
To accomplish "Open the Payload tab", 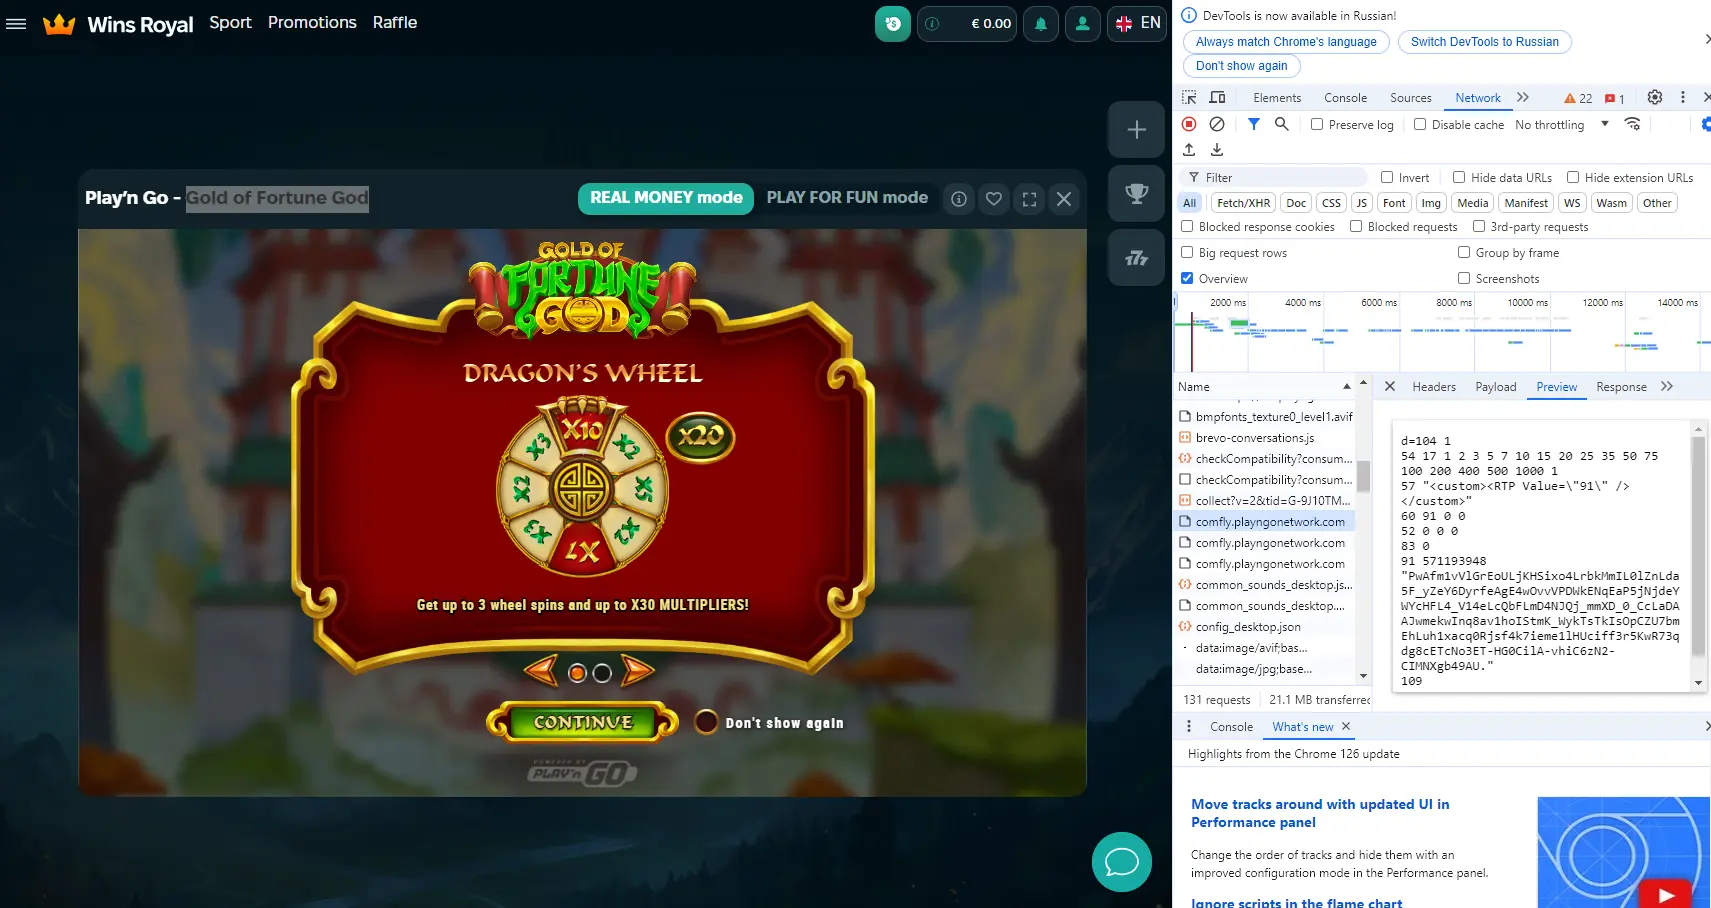I will [1495, 387].
